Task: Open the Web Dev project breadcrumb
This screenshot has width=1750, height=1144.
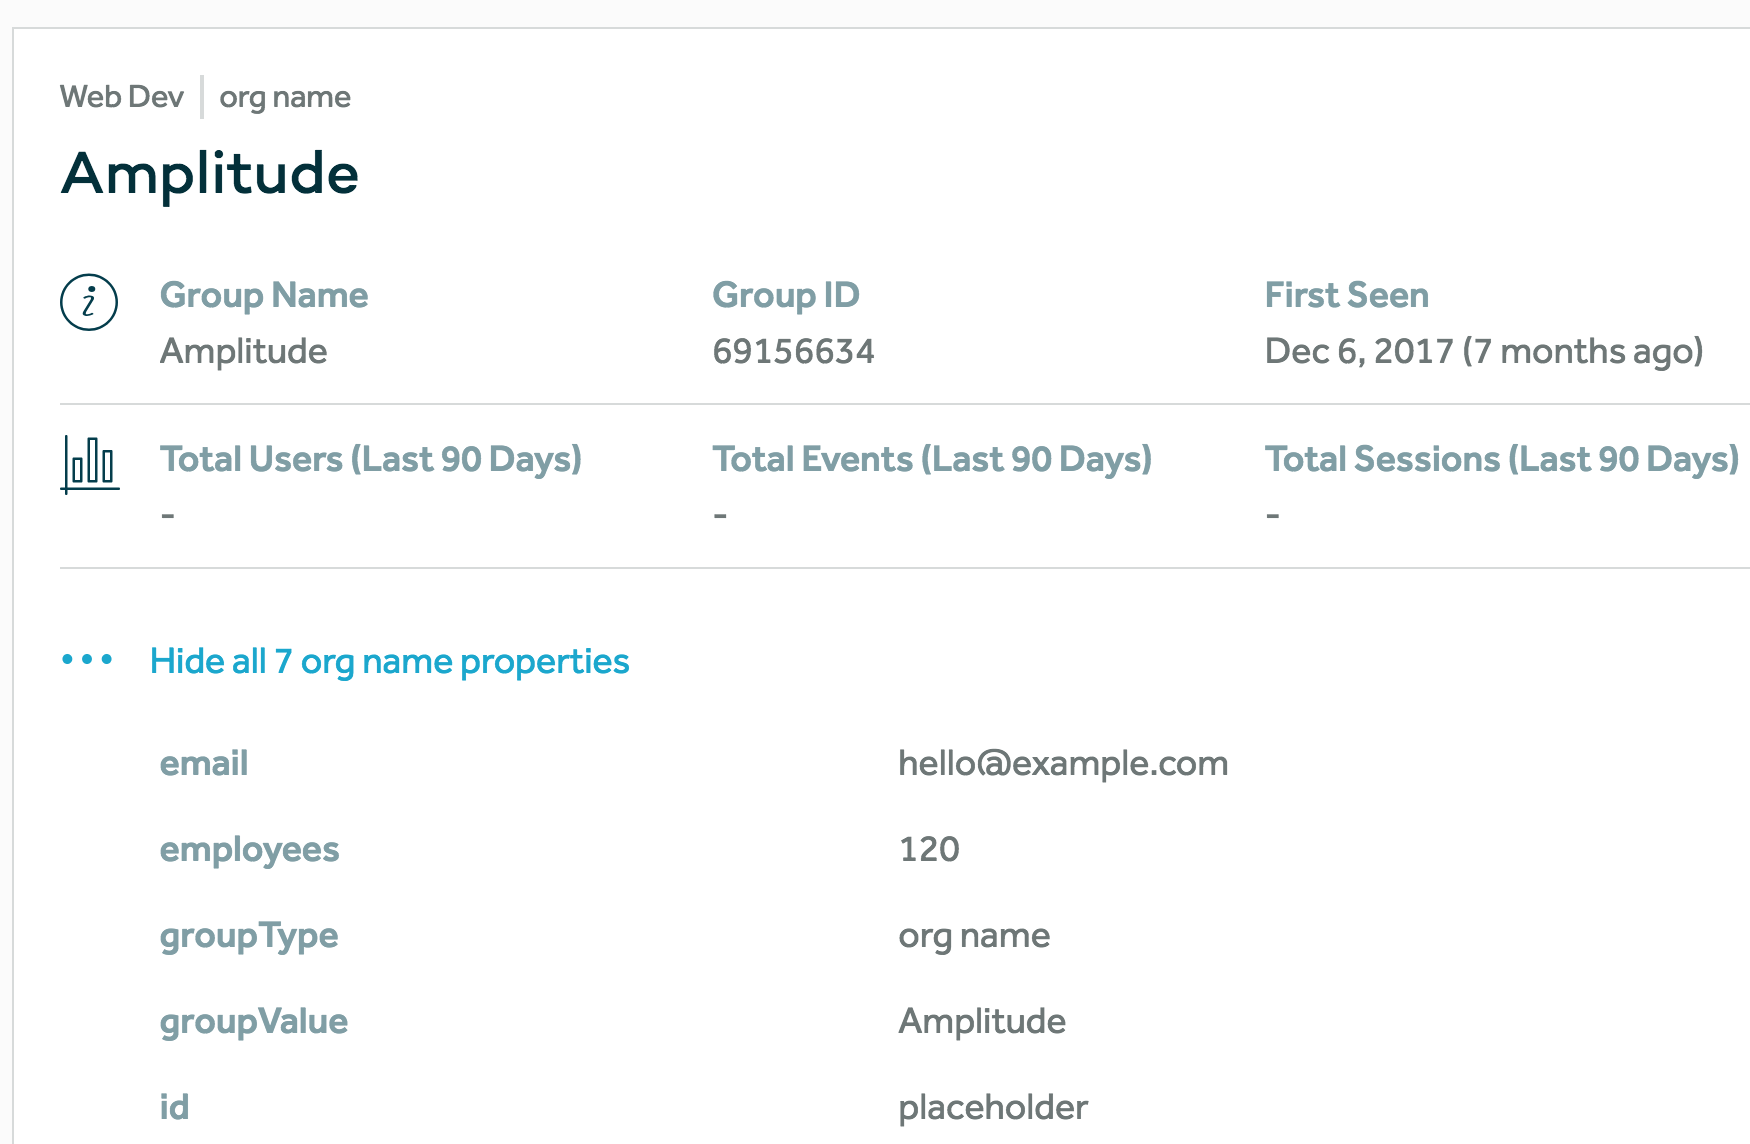Action: pyautogui.click(x=122, y=97)
